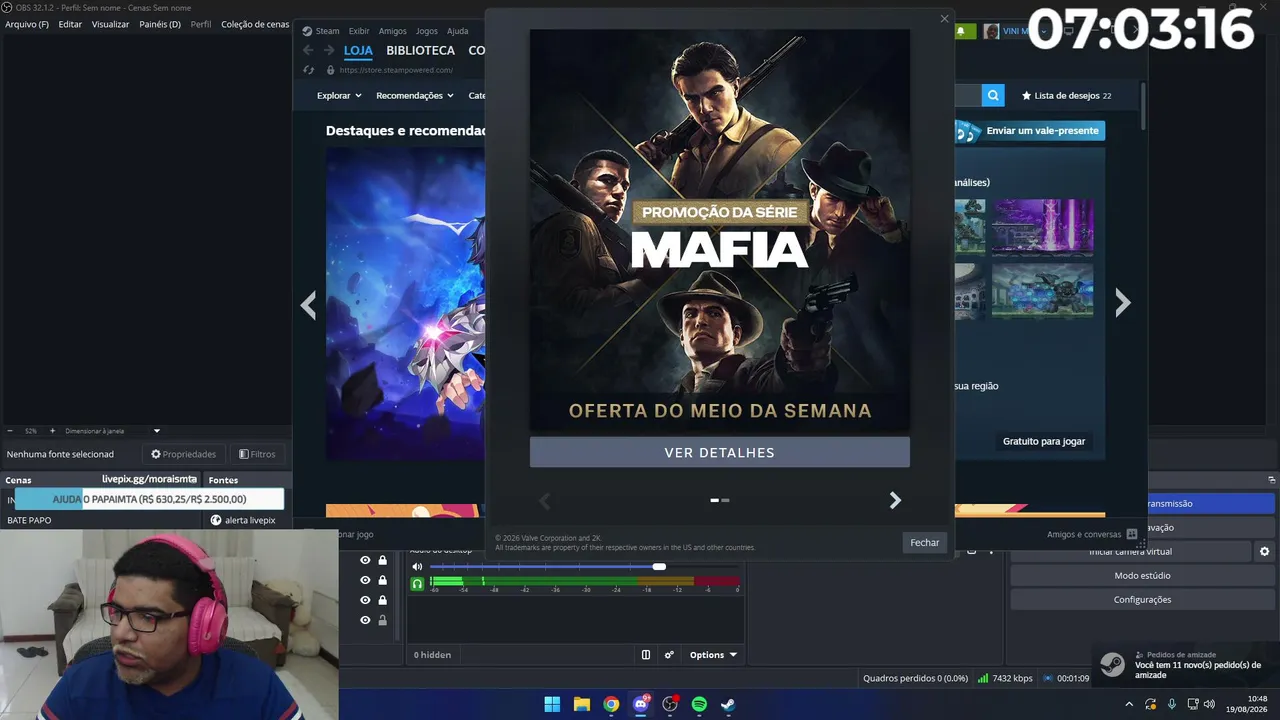Open virtual camera settings gear

[1265, 551]
